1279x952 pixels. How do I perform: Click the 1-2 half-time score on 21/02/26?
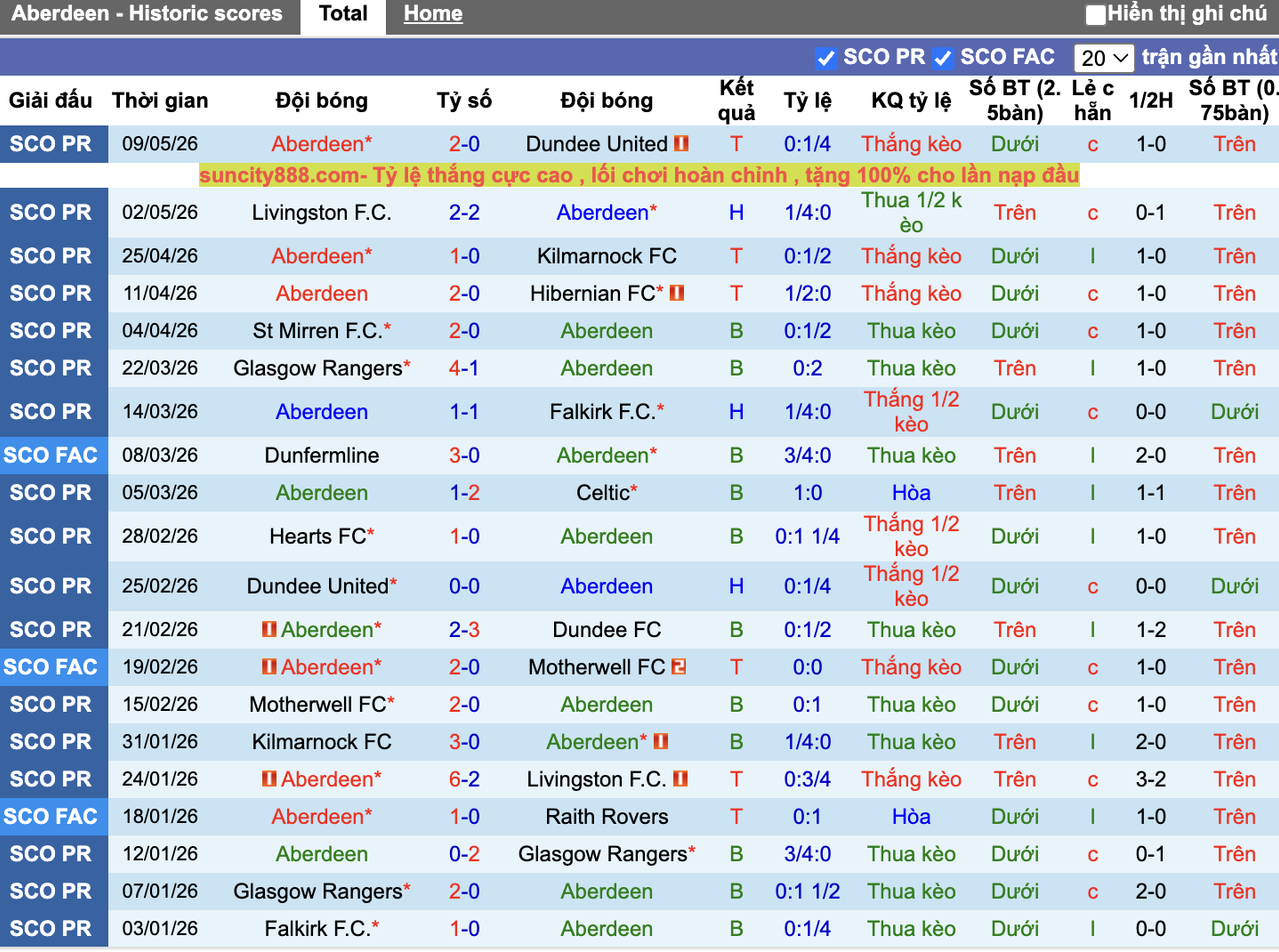pos(1151,630)
